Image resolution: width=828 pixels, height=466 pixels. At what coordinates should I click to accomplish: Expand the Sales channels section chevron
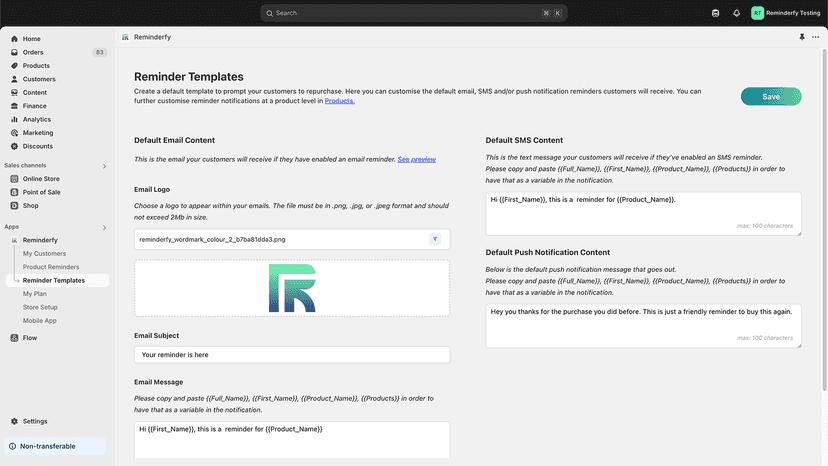pos(104,166)
